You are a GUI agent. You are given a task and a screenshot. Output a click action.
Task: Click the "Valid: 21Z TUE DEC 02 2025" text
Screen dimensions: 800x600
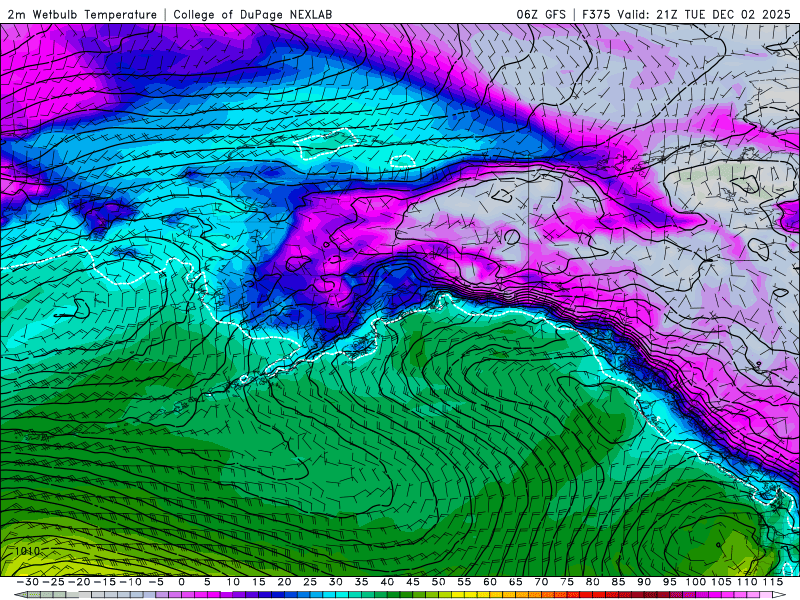(704, 14)
